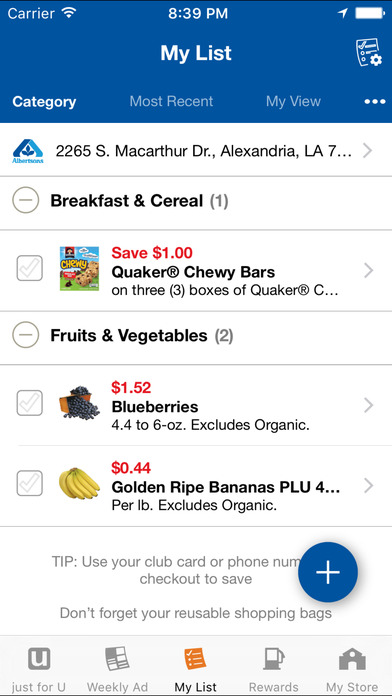Tap the Quaker Chewy Bars product thumbnail
Screen dimensions: 392x696
click(79, 269)
